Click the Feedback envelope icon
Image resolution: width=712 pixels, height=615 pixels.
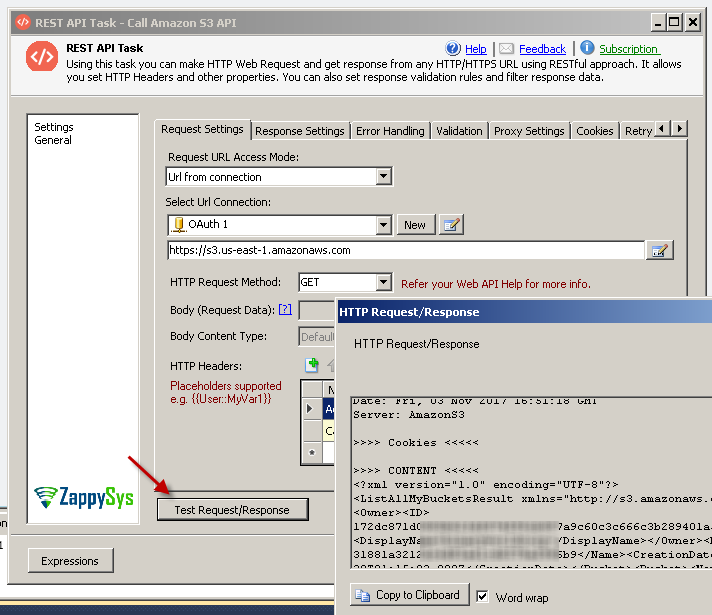pyautogui.click(x=506, y=49)
